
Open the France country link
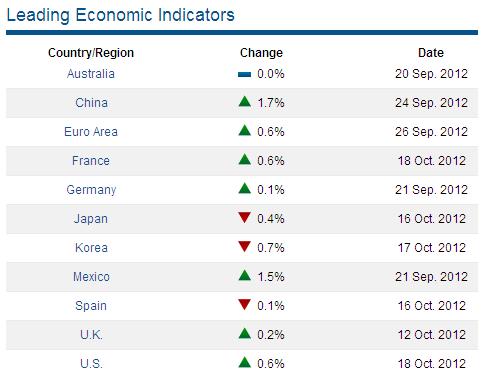[91, 161]
